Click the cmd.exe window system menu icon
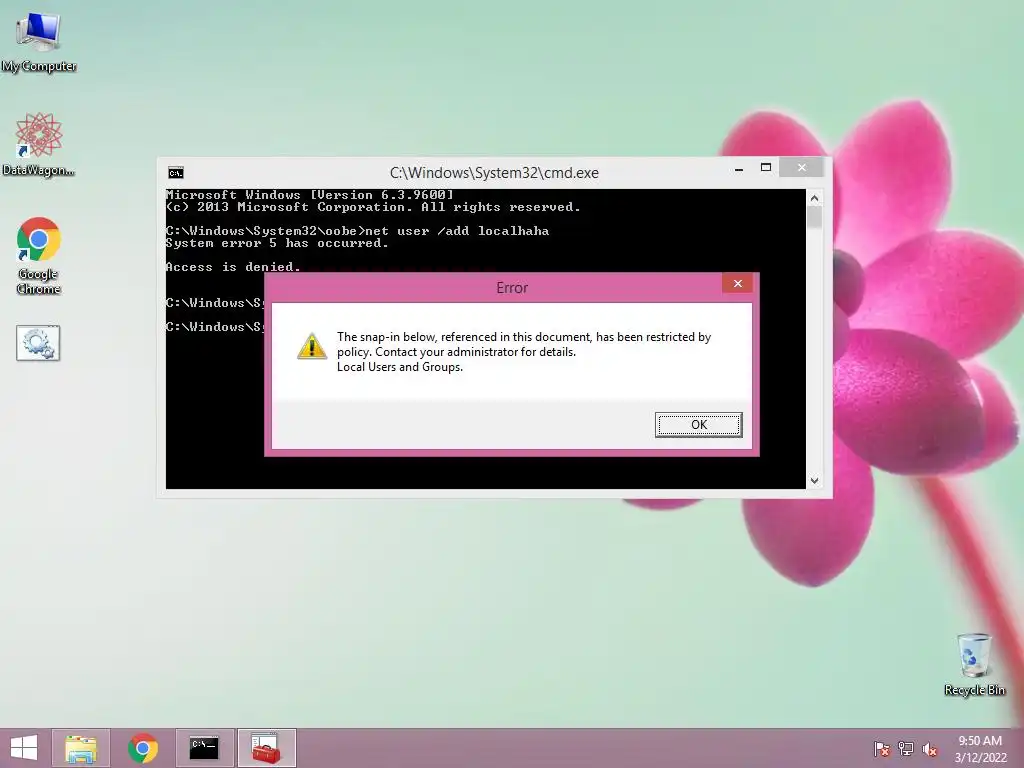This screenshot has width=1024, height=768. pyautogui.click(x=176, y=172)
